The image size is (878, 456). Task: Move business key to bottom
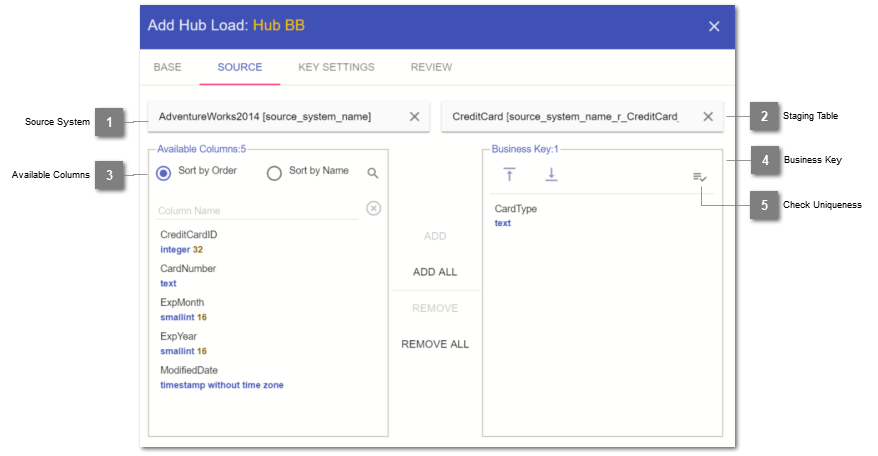point(551,175)
